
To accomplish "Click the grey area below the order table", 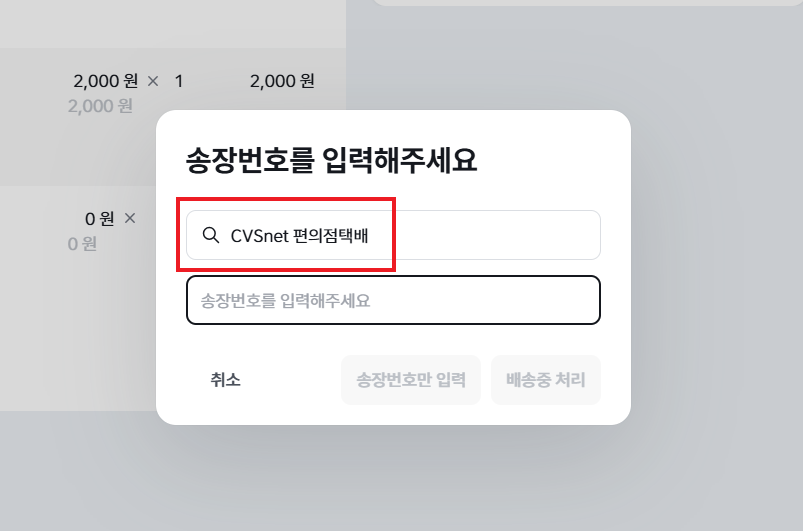I will click(x=77, y=471).
